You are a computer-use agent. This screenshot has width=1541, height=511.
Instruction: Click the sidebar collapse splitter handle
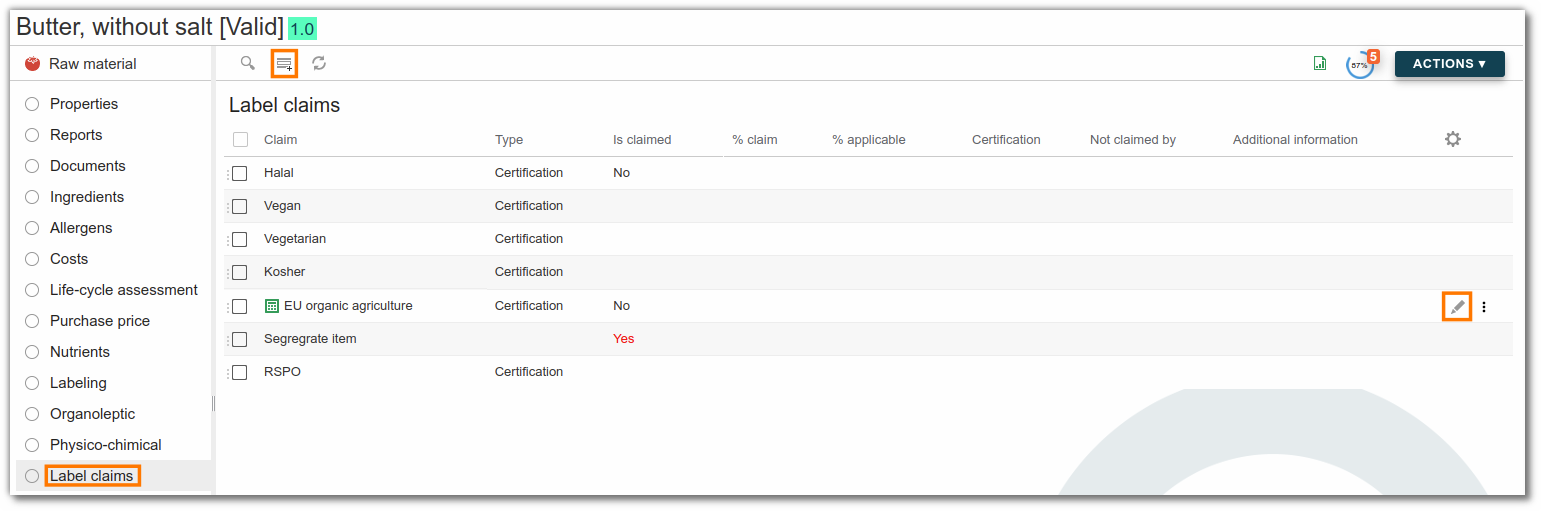pyautogui.click(x=213, y=403)
